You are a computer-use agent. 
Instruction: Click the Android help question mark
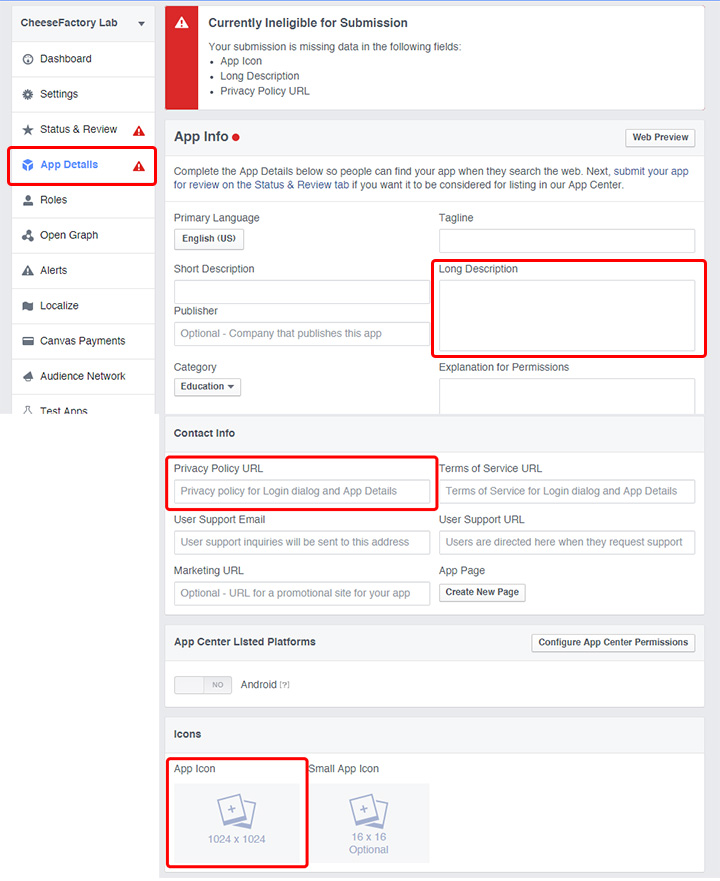(285, 685)
